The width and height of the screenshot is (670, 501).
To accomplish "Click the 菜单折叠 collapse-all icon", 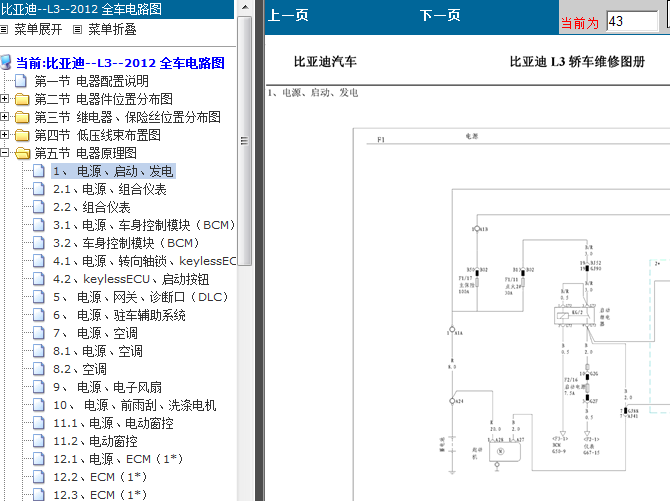I will [x=77, y=29].
